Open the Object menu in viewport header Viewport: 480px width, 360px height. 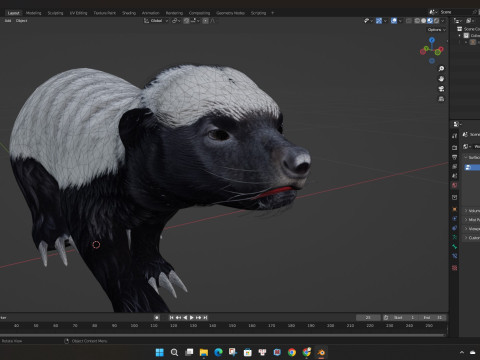21,21
